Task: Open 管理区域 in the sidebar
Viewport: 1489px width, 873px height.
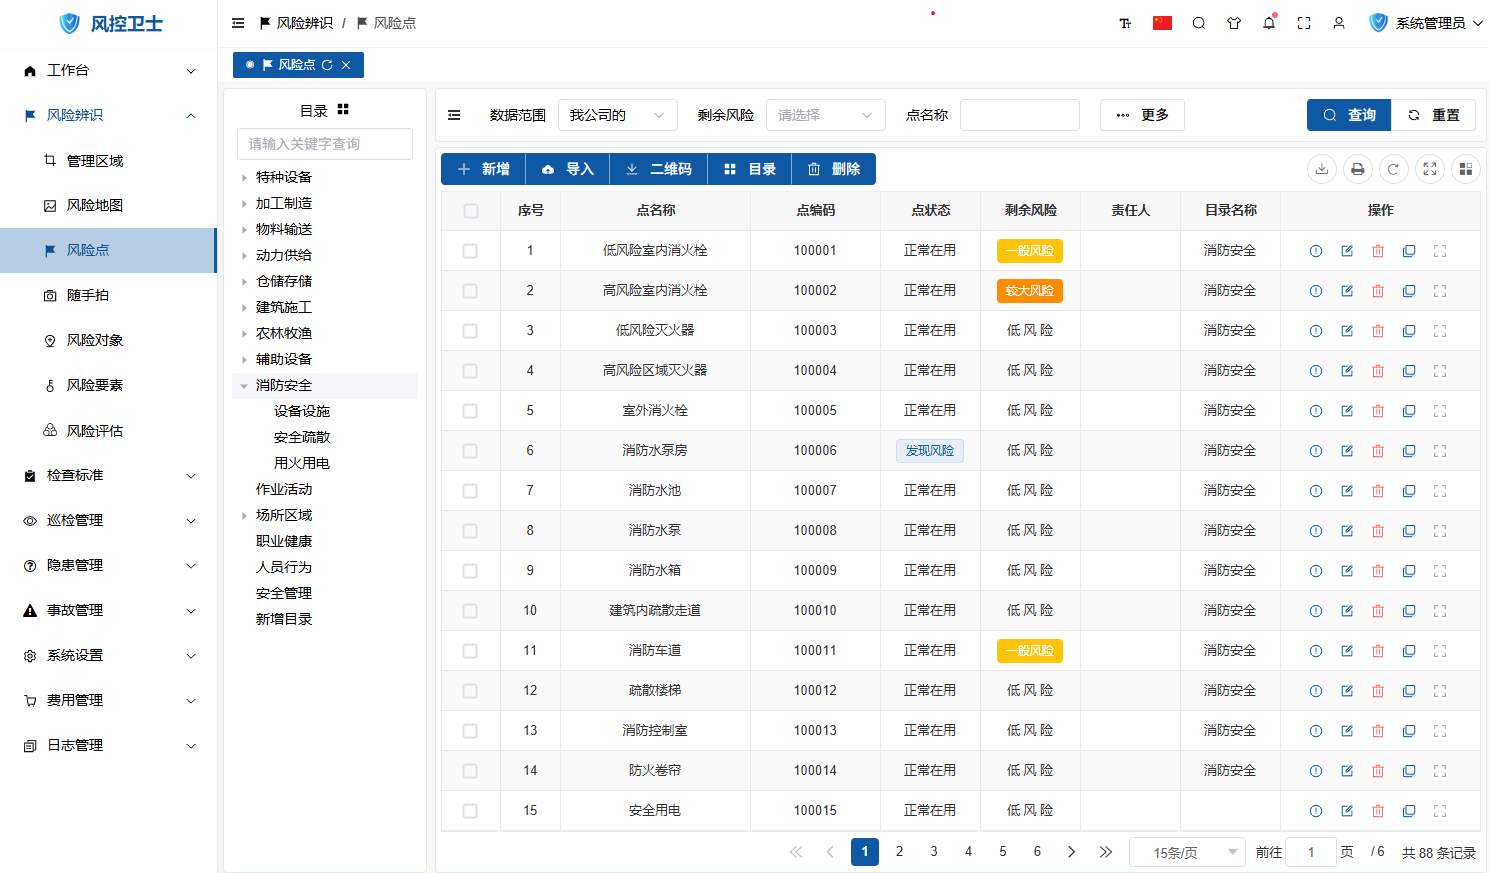Action: pos(108,161)
